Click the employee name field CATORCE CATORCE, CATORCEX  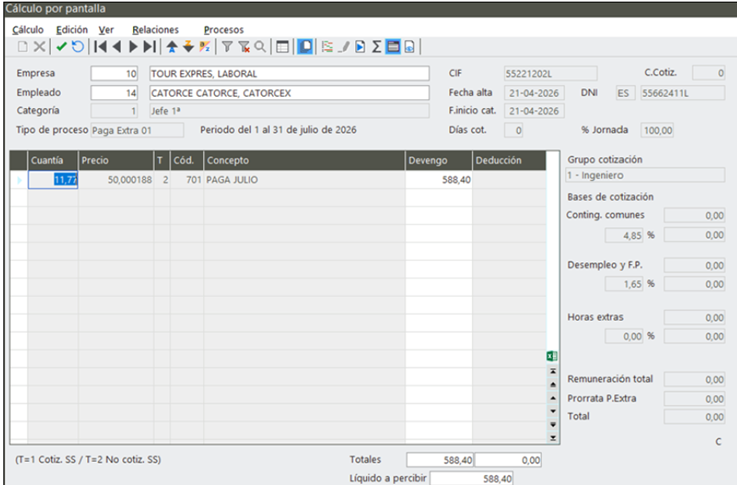coord(289,93)
